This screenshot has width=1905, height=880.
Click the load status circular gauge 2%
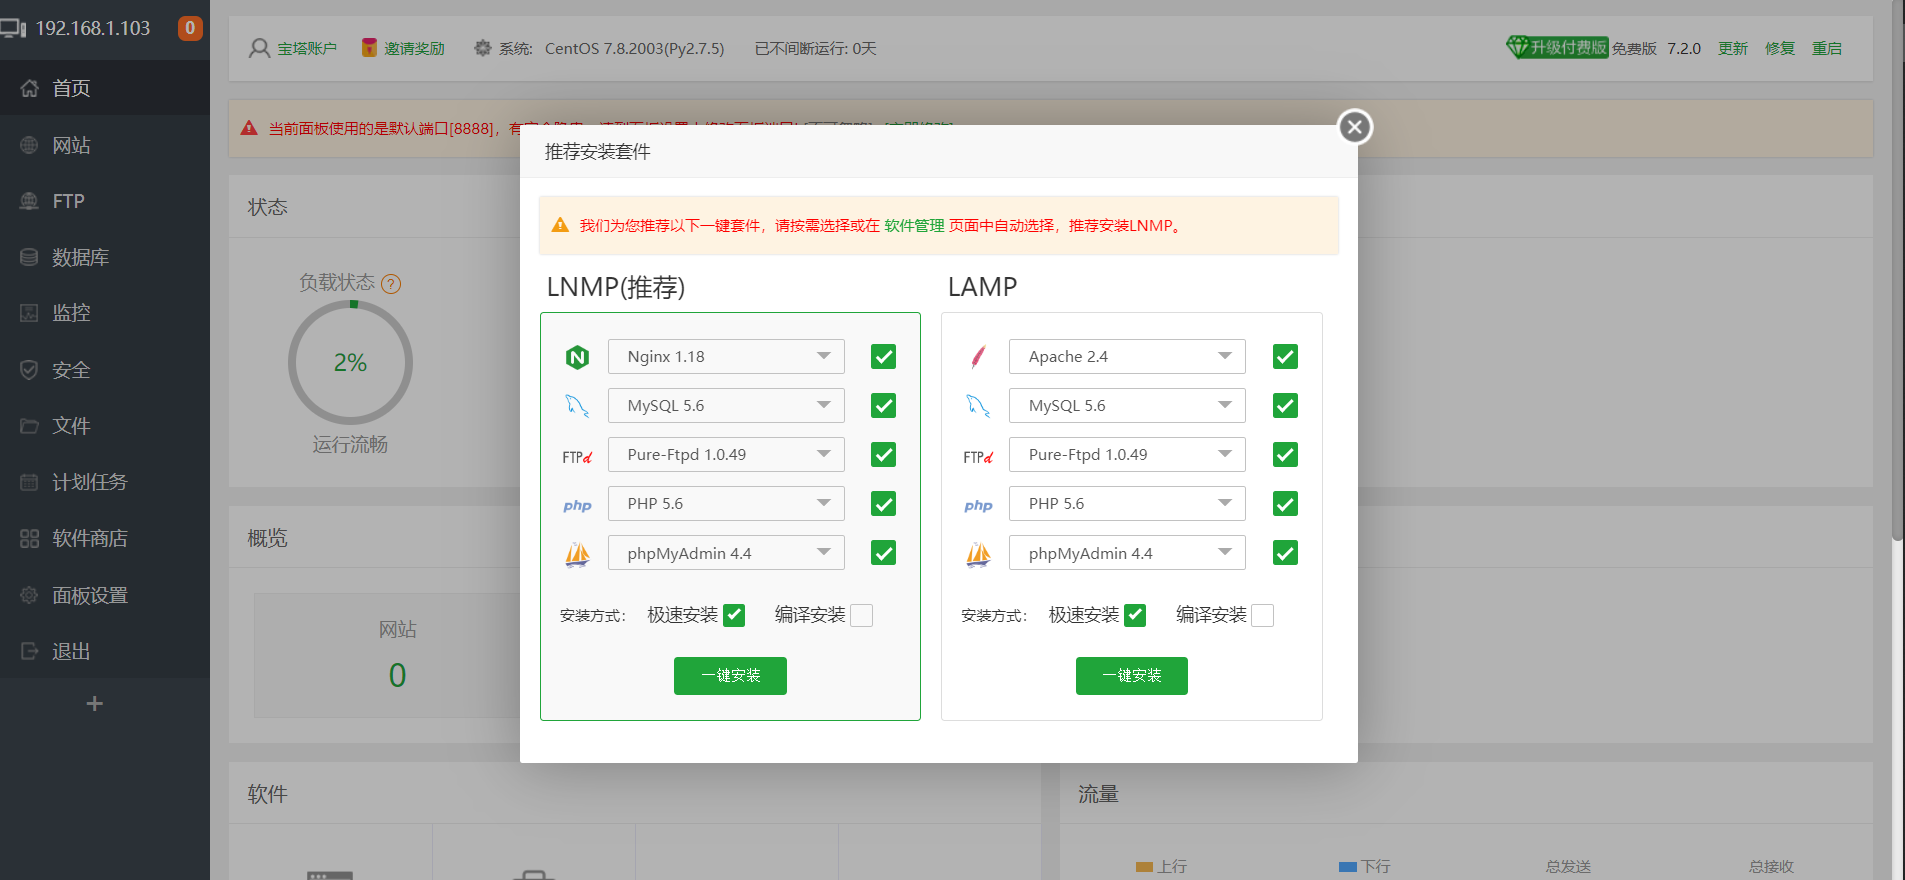coord(350,363)
